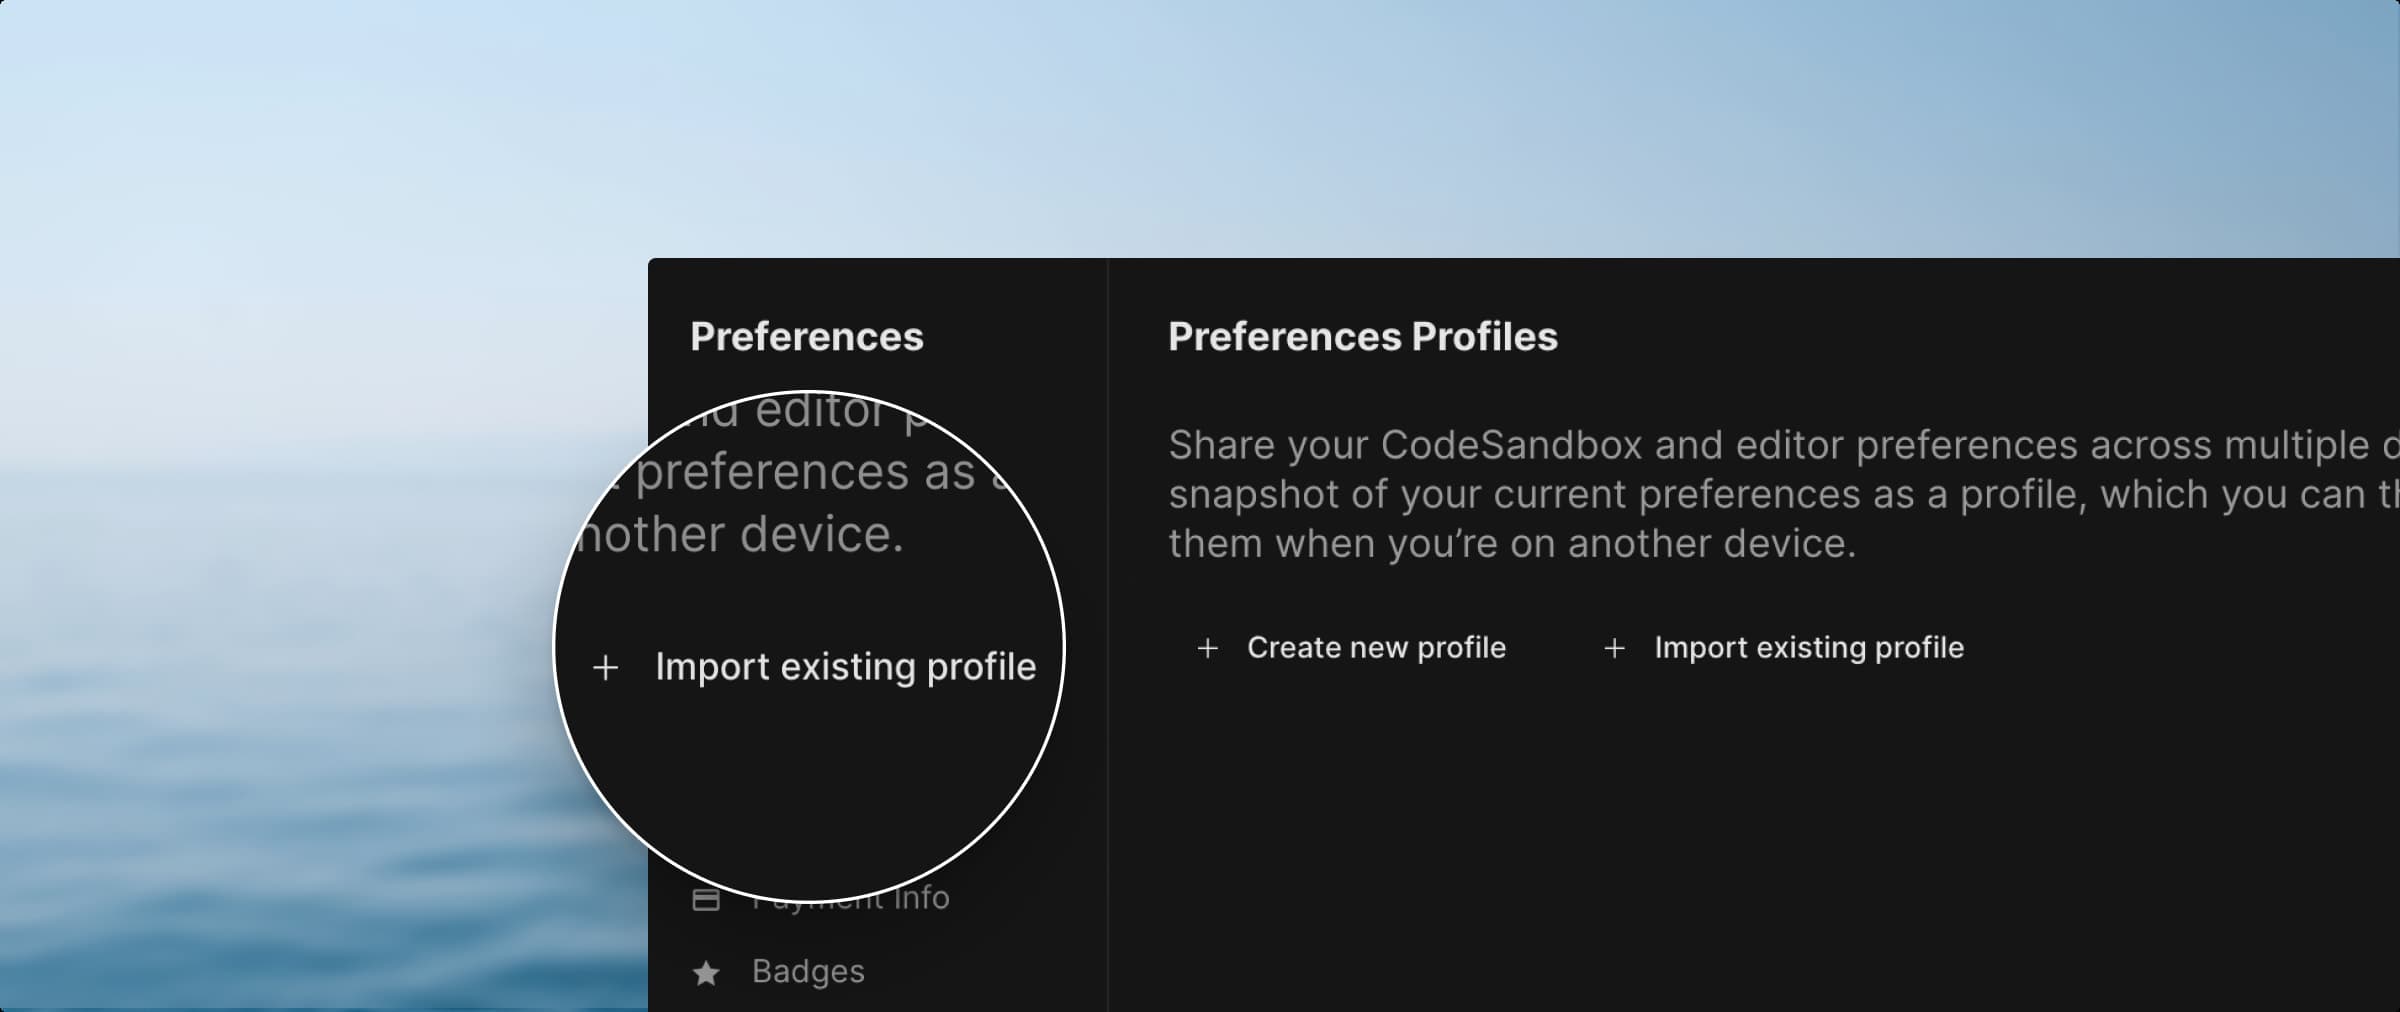Click Import existing profile in Preferences Profiles panel

pos(1810,648)
